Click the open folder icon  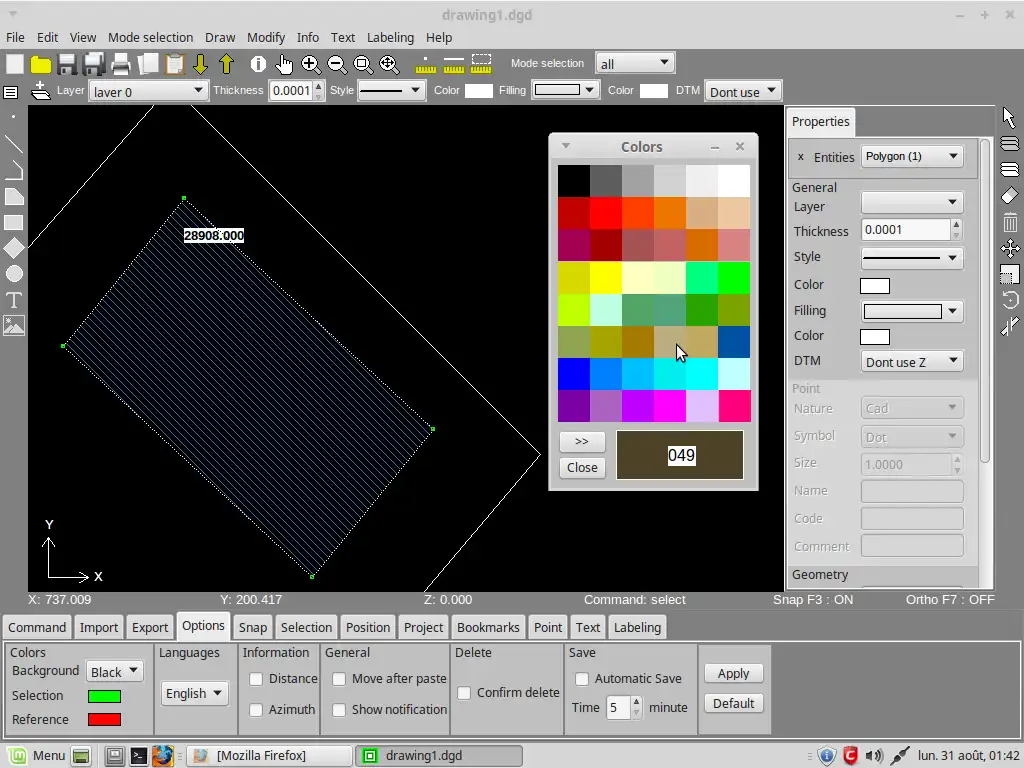pos(41,64)
